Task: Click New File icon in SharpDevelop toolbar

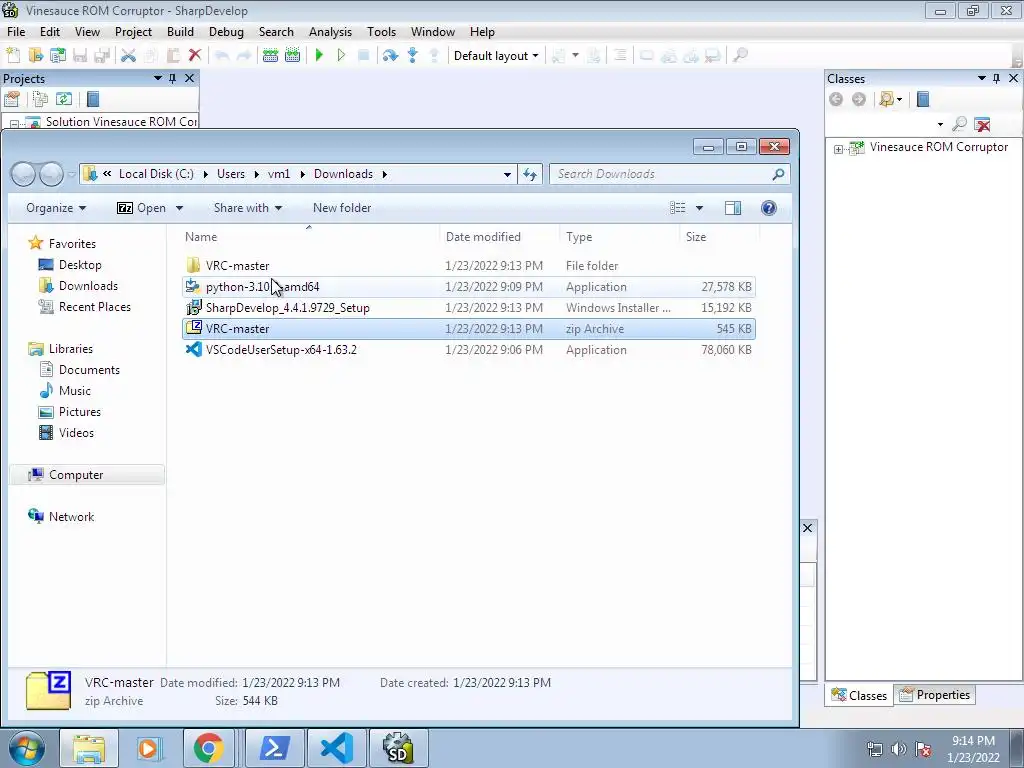Action: point(13,56)
